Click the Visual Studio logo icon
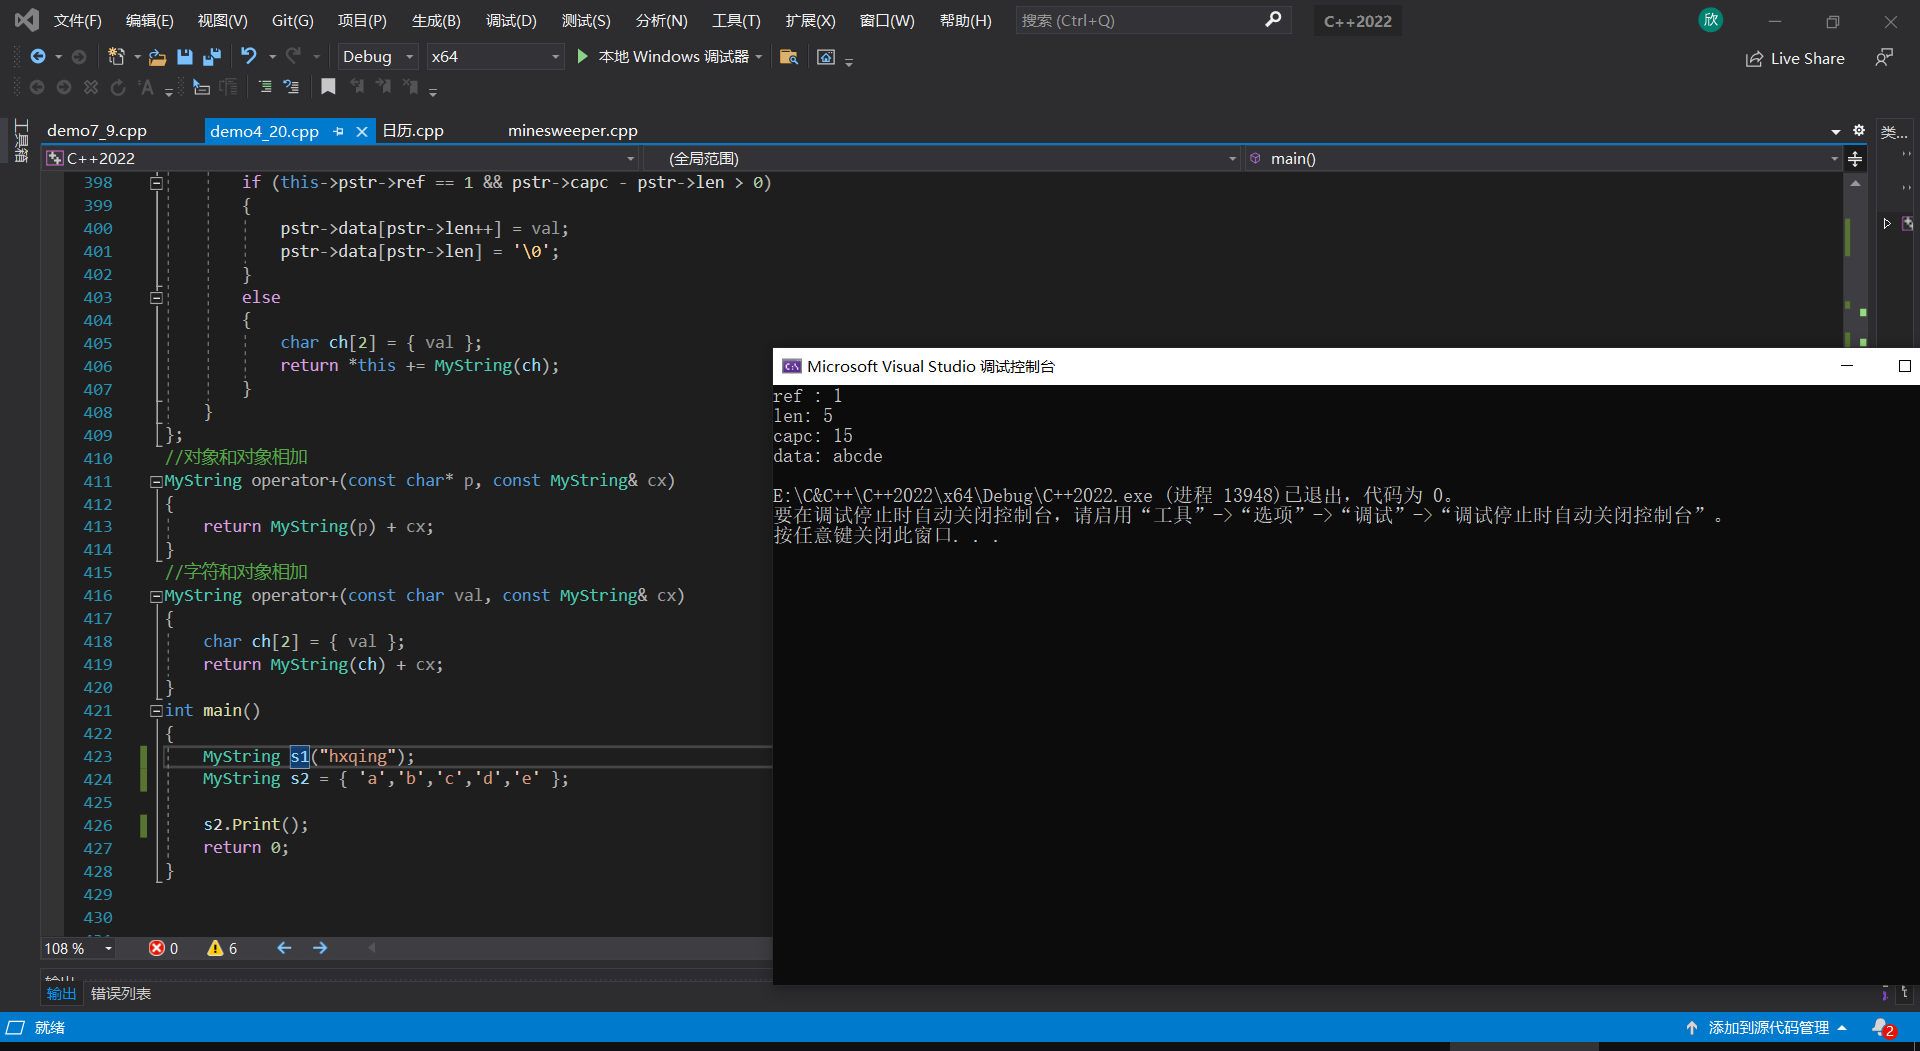 27,20
